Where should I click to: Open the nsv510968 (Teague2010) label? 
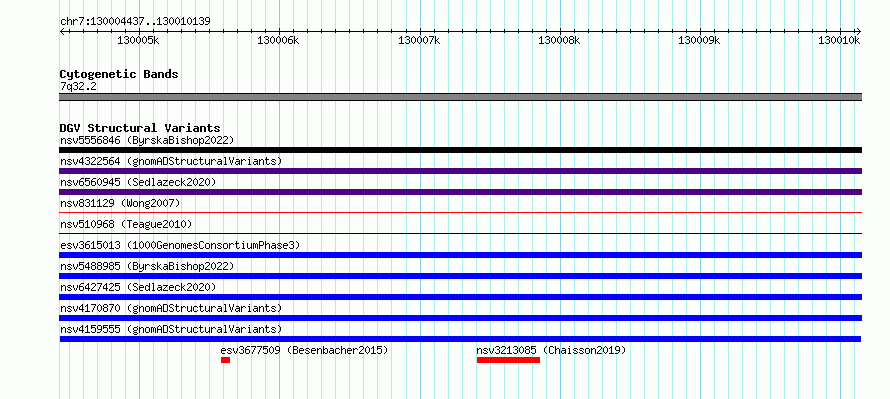coord(126,224)
